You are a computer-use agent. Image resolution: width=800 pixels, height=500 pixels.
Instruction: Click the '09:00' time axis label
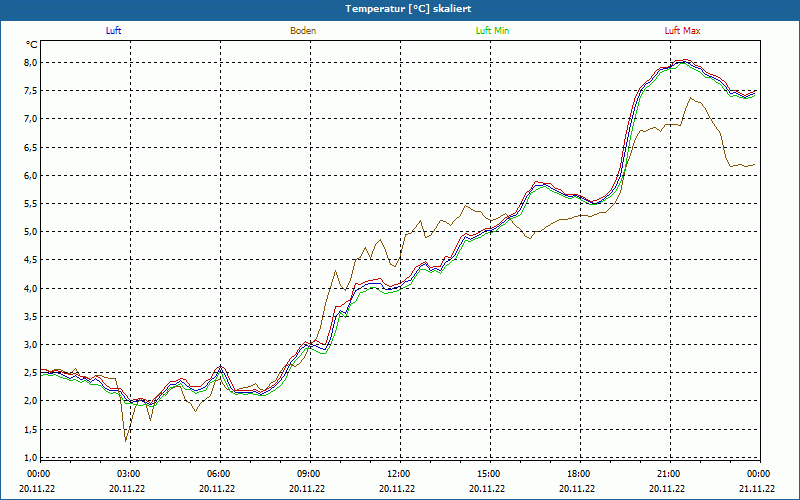308,474
